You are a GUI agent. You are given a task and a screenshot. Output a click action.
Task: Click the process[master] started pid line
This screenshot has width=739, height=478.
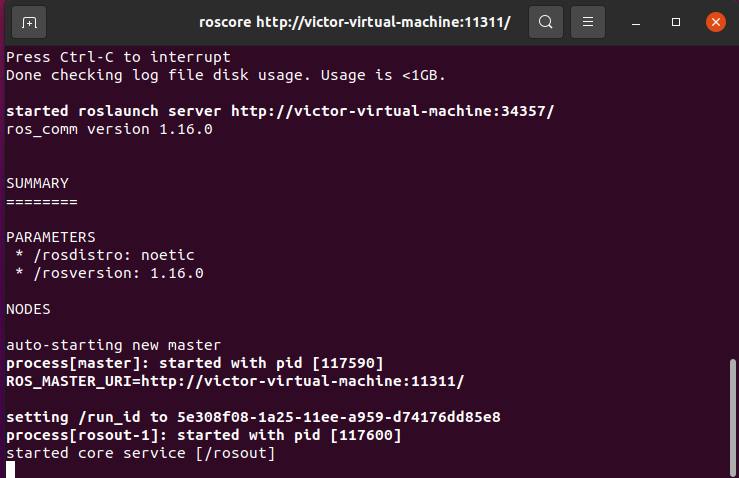(195, 363)
